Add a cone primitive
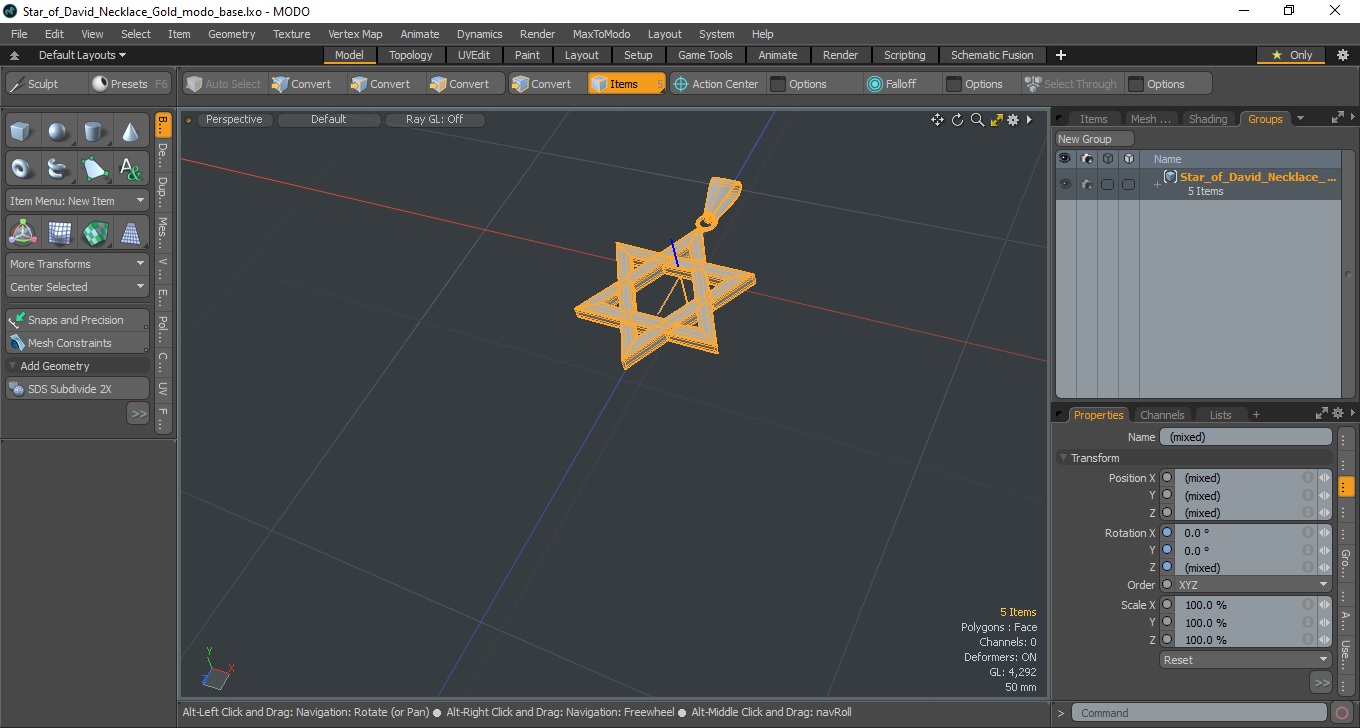This screenshot has width=1360, height=728. click(131, 131)
